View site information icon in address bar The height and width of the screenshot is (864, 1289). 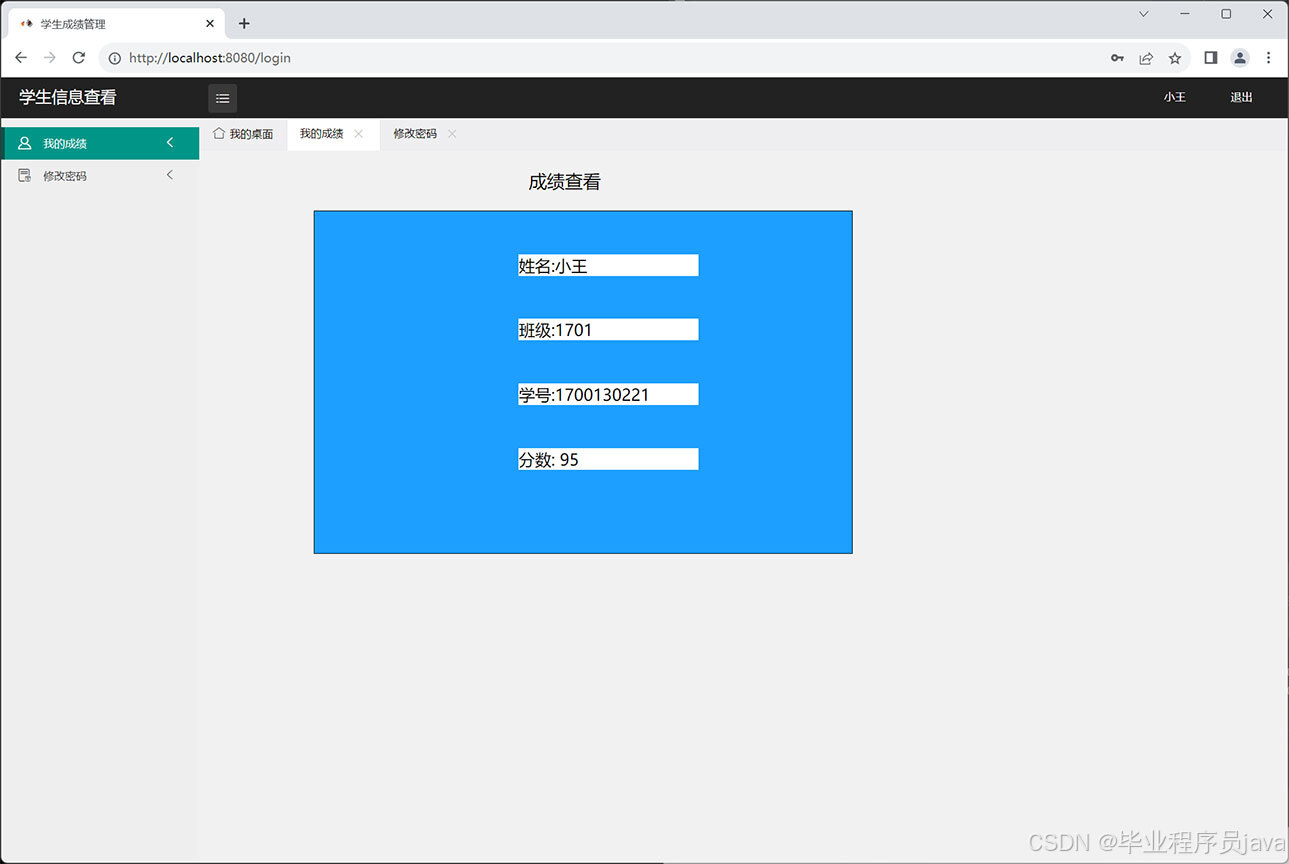coord(115,58)
